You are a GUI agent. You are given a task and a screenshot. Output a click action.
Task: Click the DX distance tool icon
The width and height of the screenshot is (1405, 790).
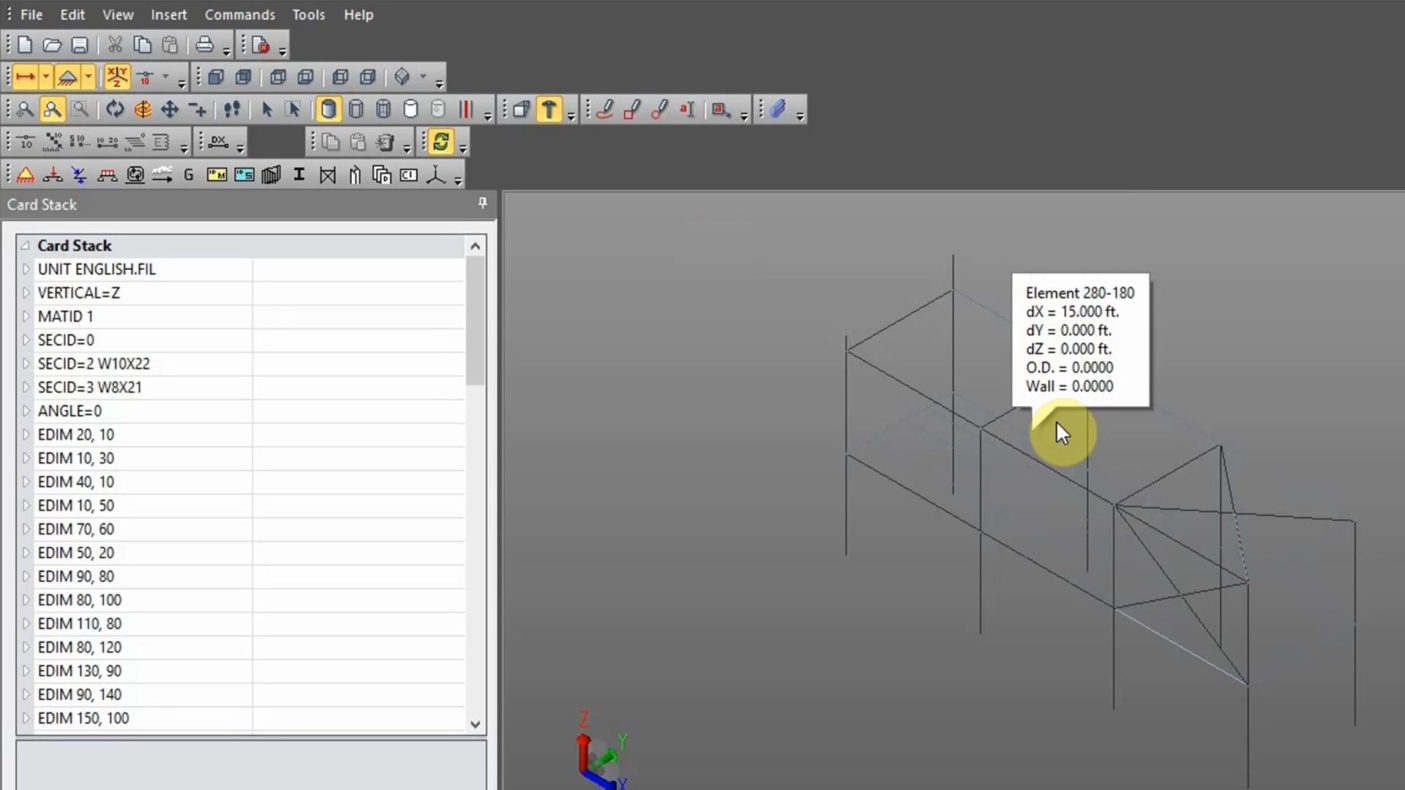(217, 142)
